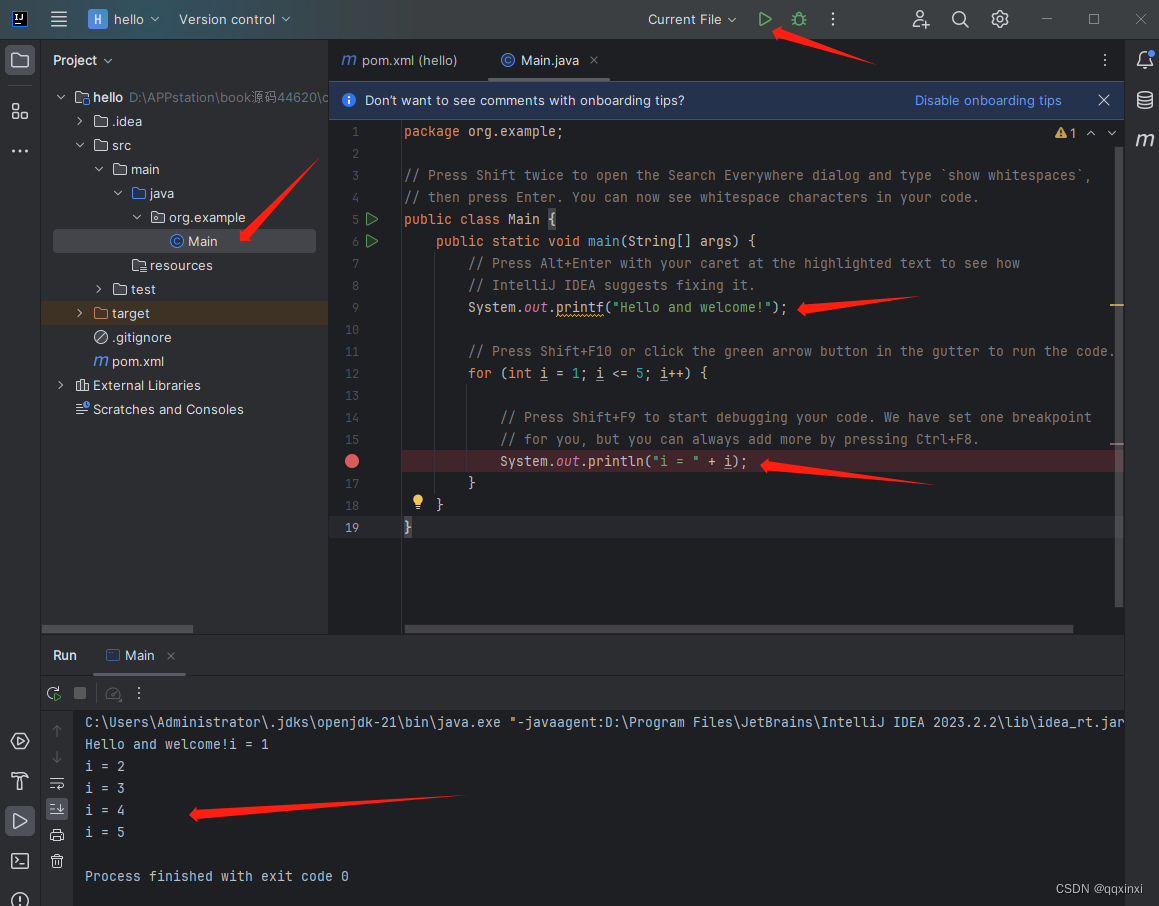
Task: Click the Rerun Main icon
Action: pos(54,693)
